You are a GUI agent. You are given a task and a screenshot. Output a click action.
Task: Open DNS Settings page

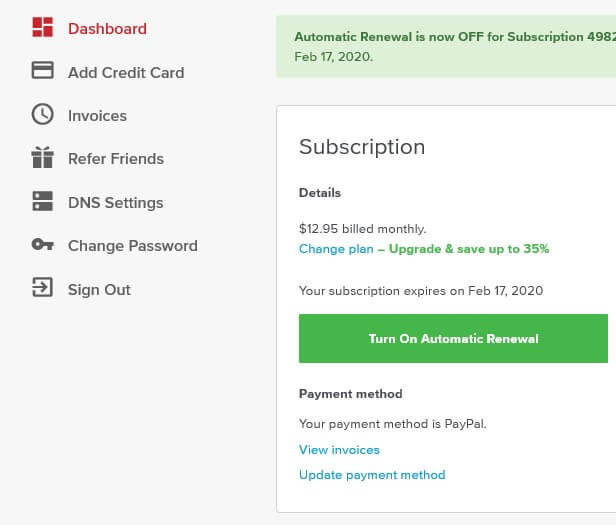coord(116,203)
